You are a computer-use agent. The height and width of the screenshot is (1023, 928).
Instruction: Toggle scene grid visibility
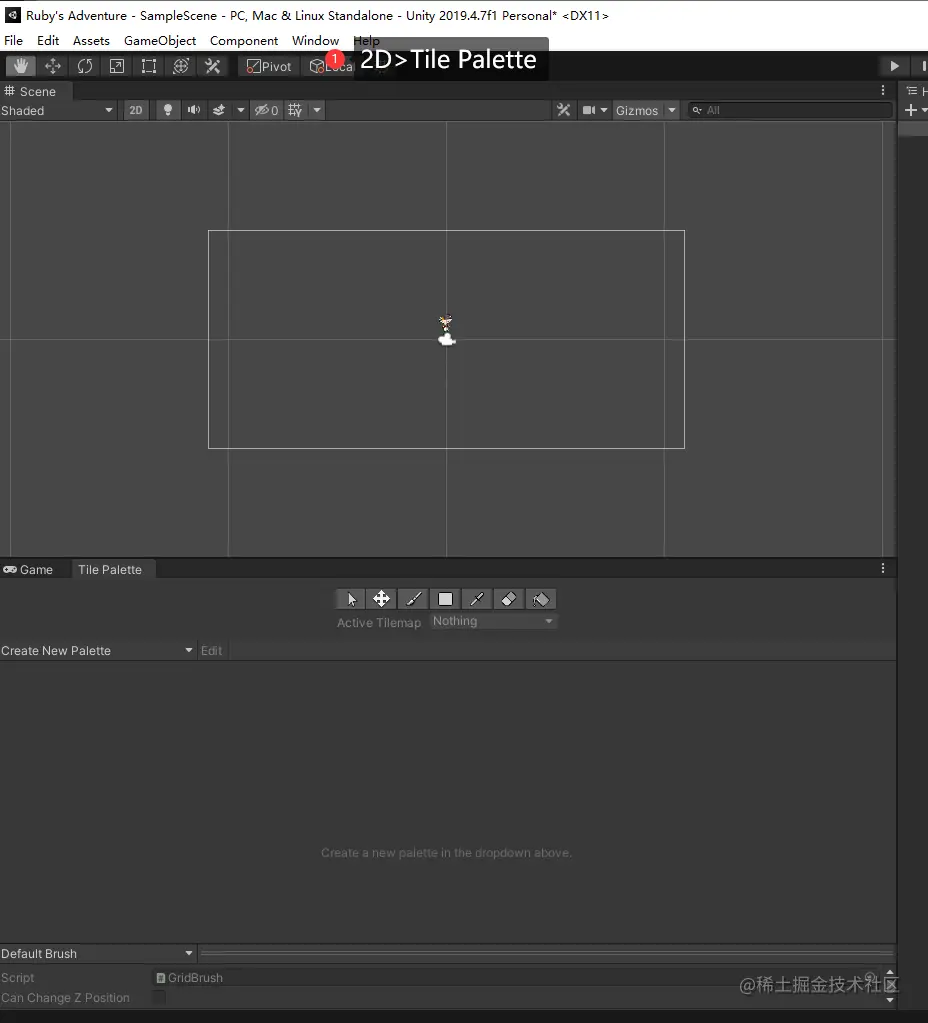[x=295, y=110]
